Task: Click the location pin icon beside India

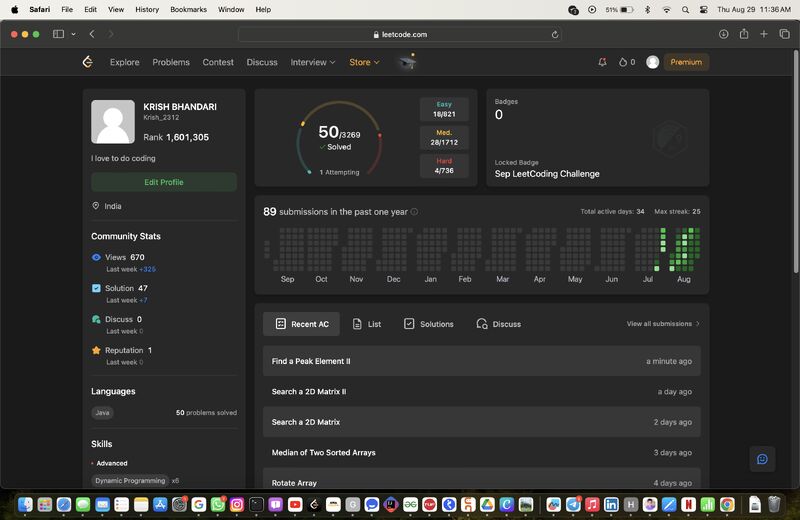Action: point(95,206)
